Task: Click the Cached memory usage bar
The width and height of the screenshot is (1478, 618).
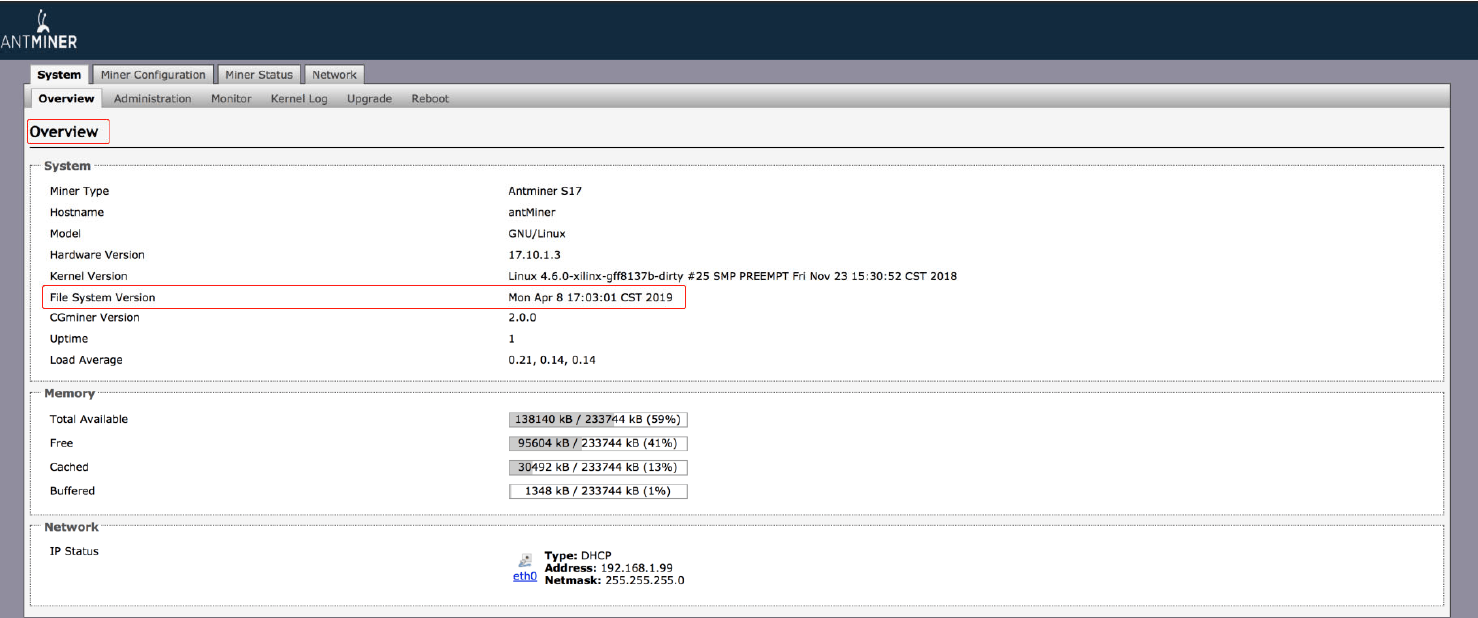Action: (x=598, y=467)
